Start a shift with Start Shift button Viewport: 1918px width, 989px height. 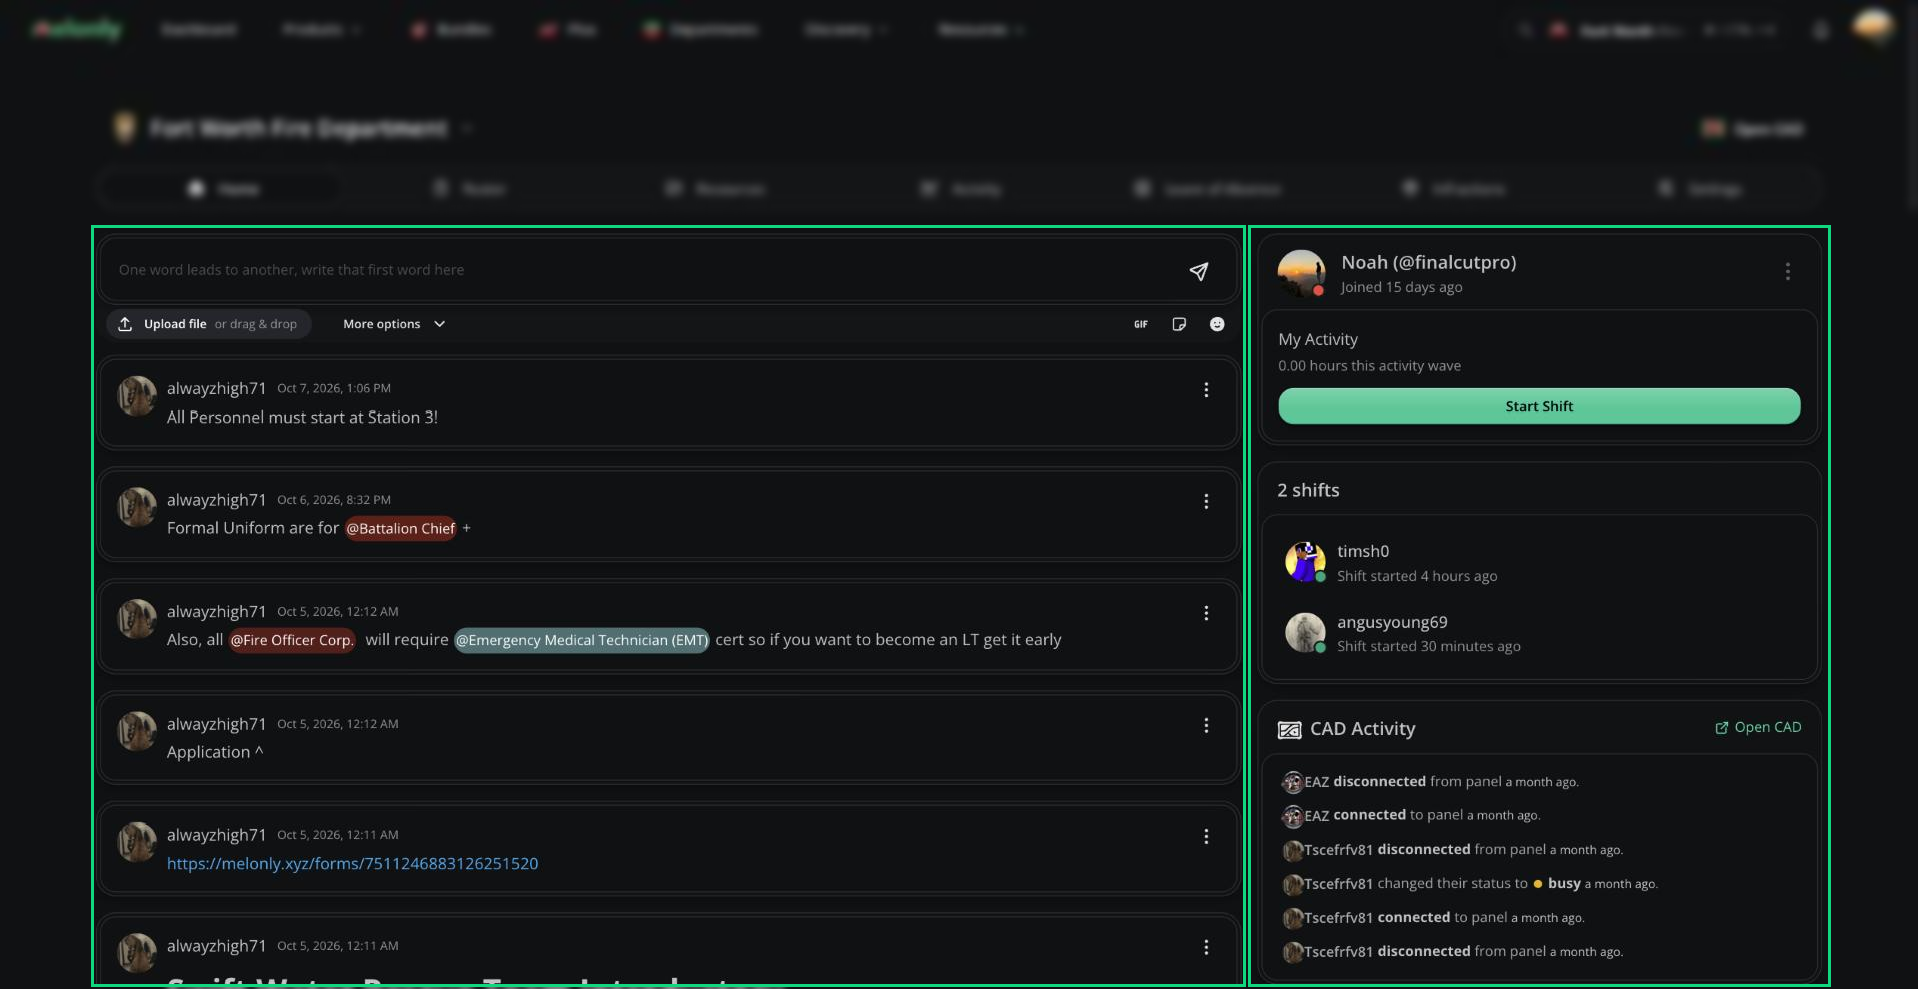pyautogui.click(x=1539, y=406)
